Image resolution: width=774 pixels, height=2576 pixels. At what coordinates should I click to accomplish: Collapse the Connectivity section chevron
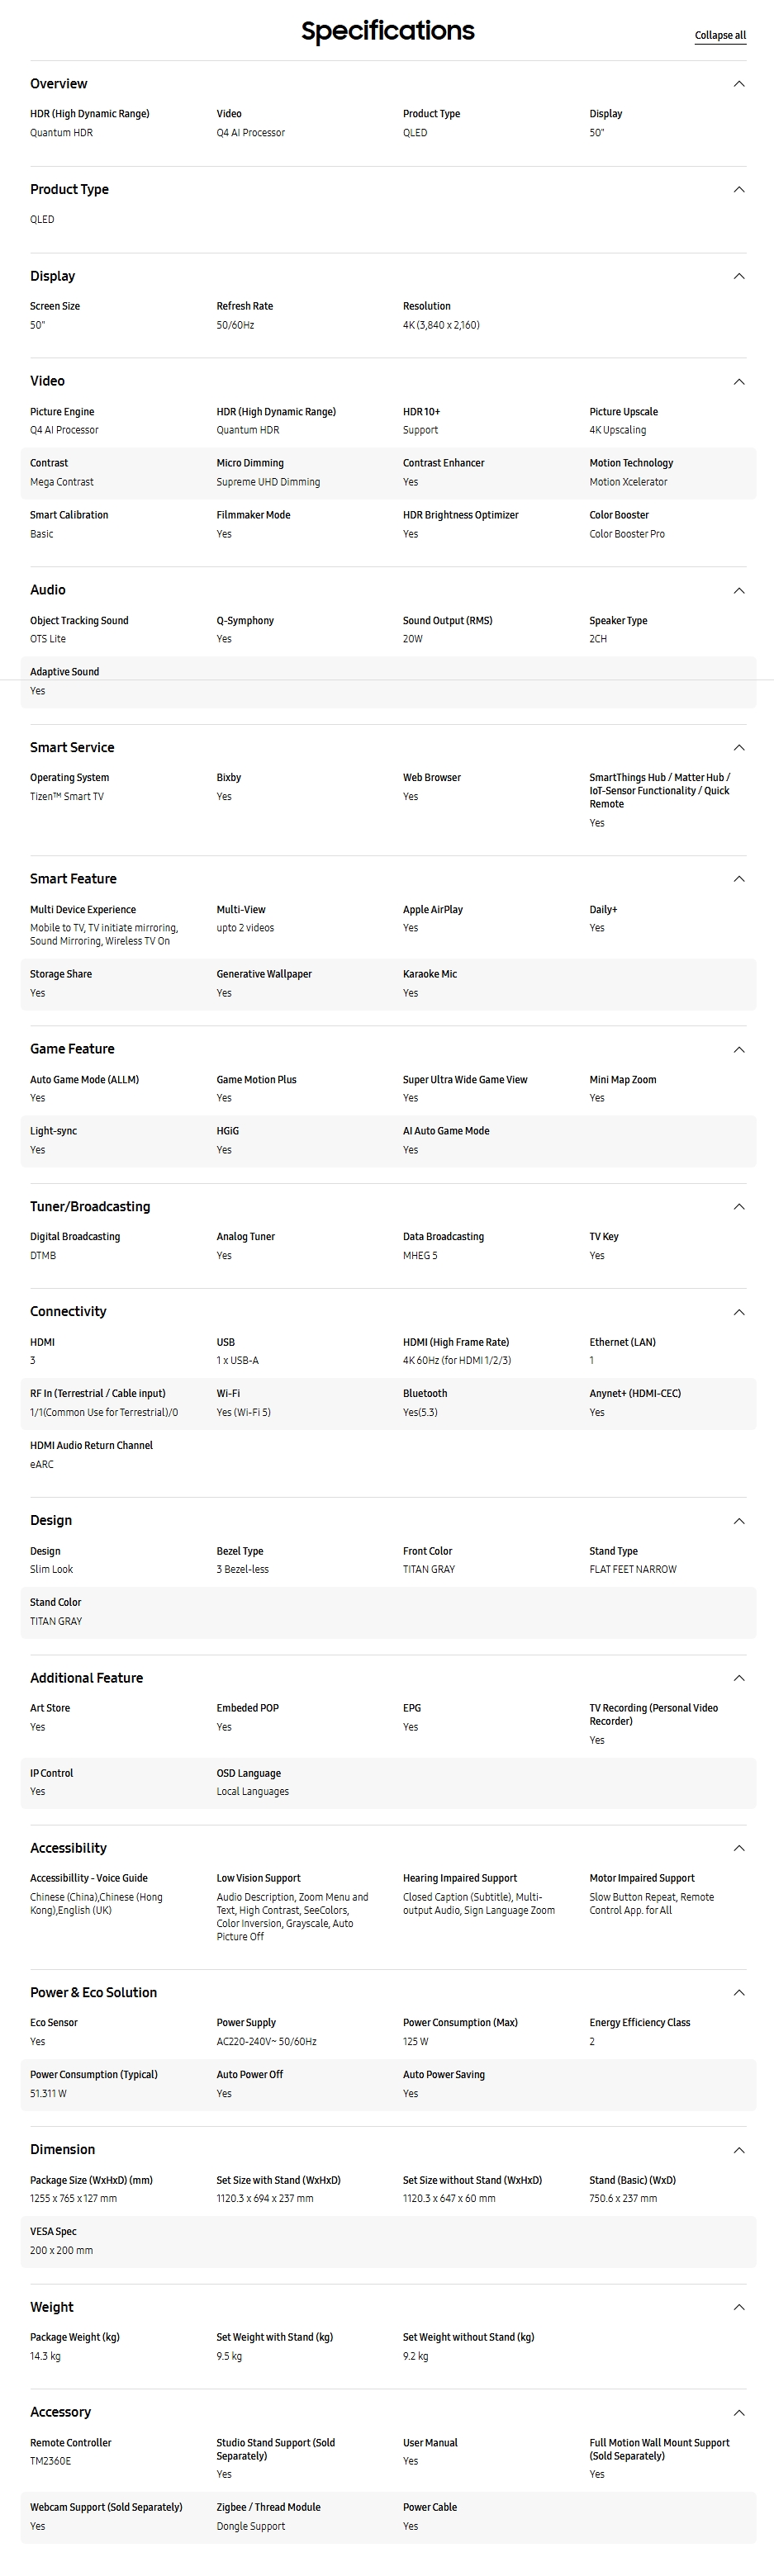click(739, 1312)
